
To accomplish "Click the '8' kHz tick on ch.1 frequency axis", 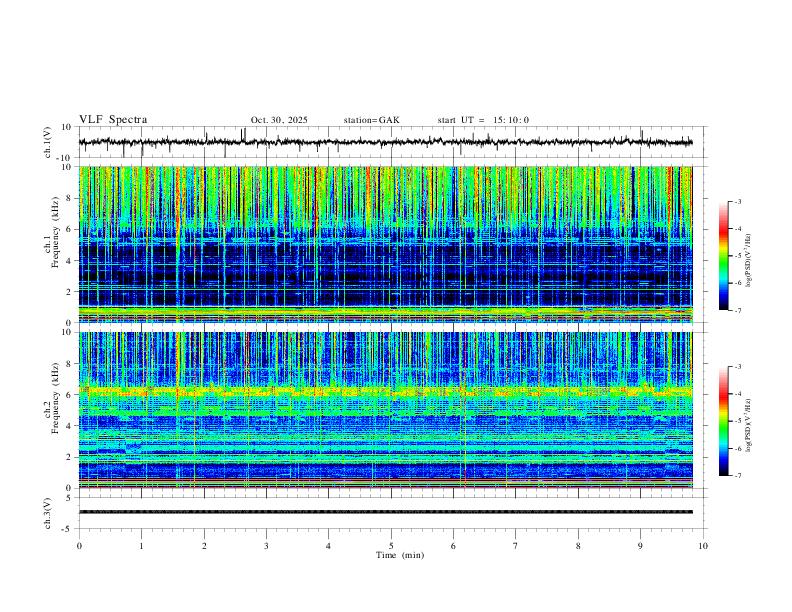I will point(70,198).
